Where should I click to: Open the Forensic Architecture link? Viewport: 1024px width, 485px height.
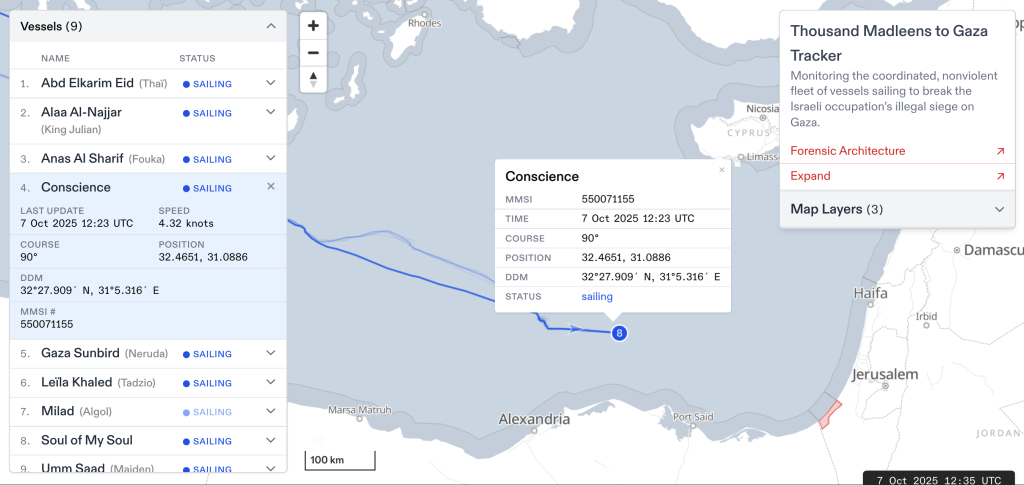(x=847, y=151)
